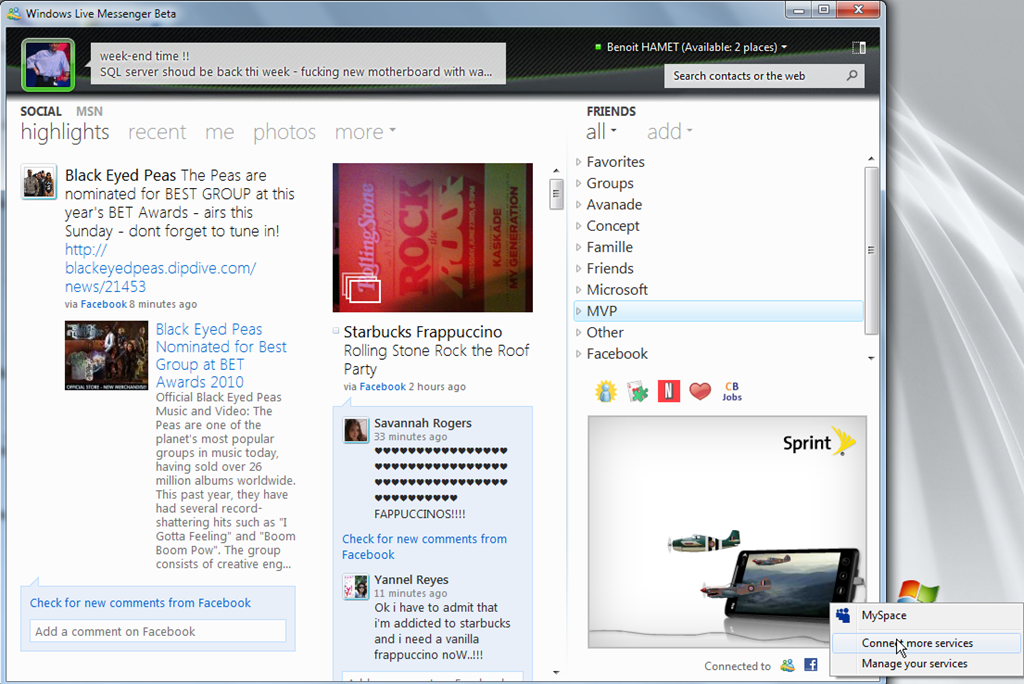Viewport: 1024px width, 684px height.
Task: Click the Windows Live Messenger title icon
Action: [13, 13]
